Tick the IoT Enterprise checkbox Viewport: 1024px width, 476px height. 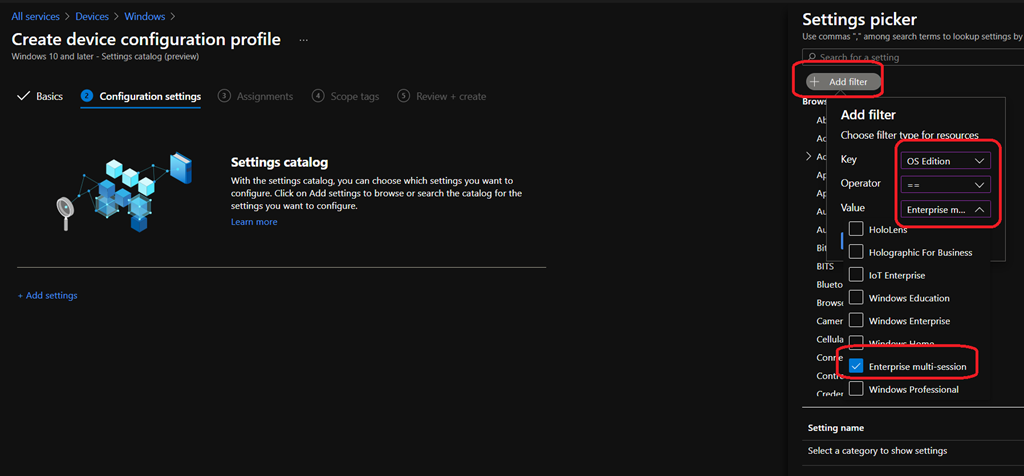(x=856, y=275)
